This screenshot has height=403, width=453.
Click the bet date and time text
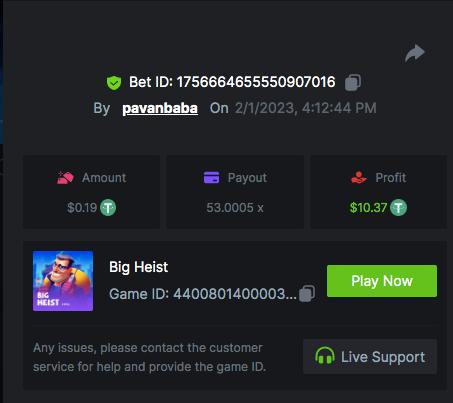(306, 108)
